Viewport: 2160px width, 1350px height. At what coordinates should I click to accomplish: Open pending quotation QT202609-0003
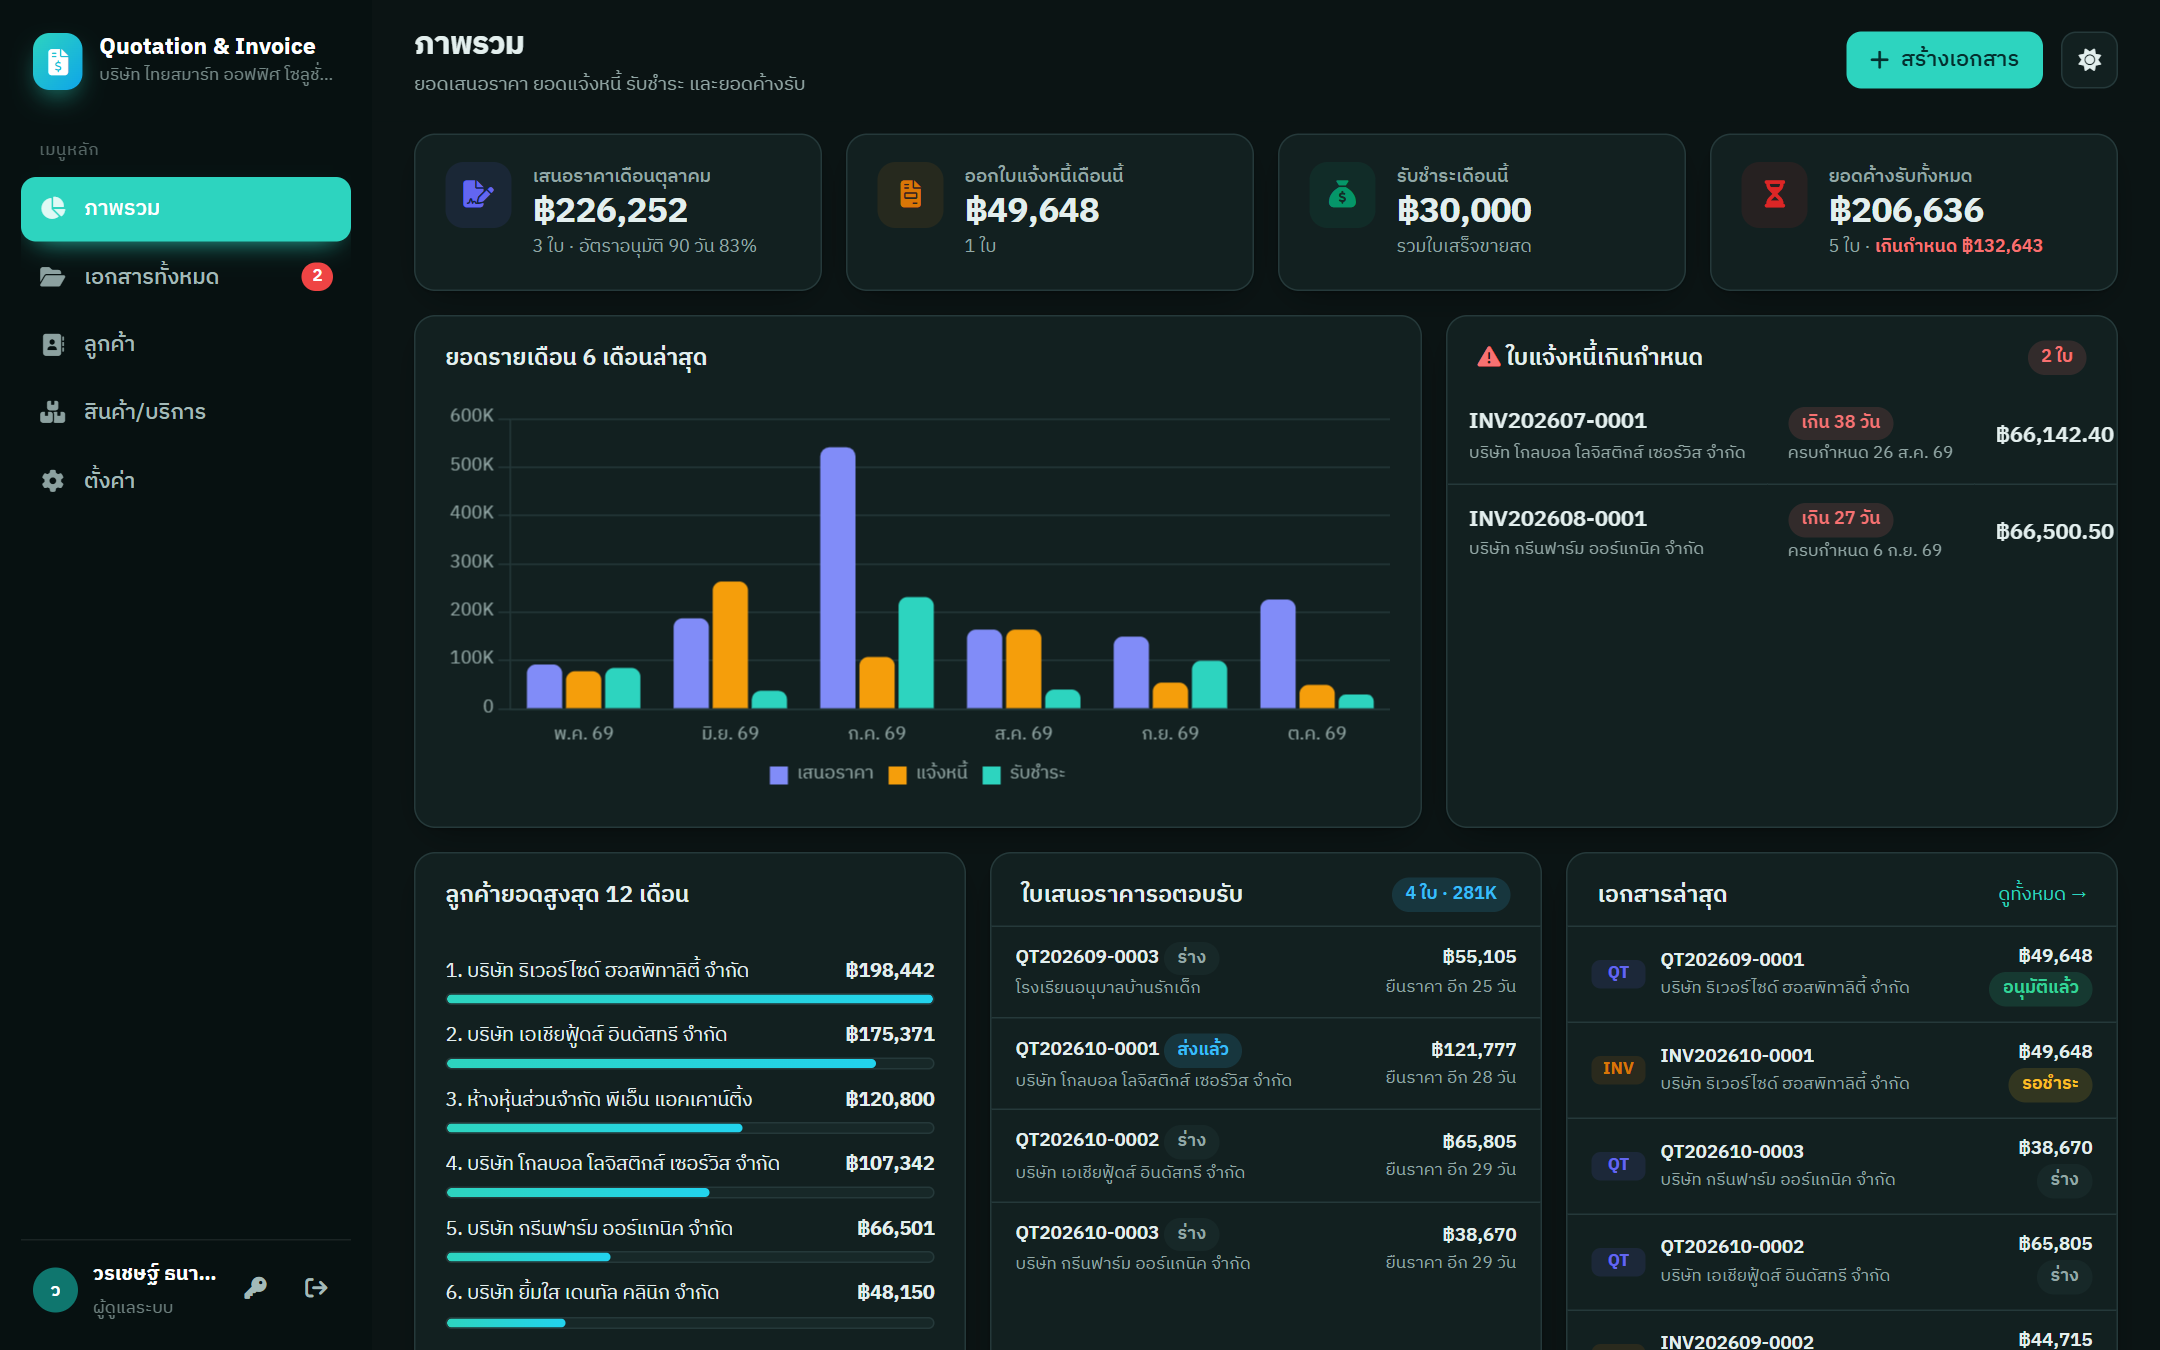1266,972
